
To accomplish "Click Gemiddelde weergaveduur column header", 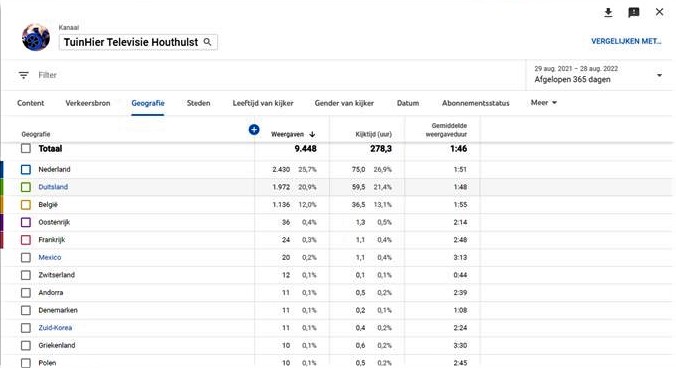I will pos(446,130).
